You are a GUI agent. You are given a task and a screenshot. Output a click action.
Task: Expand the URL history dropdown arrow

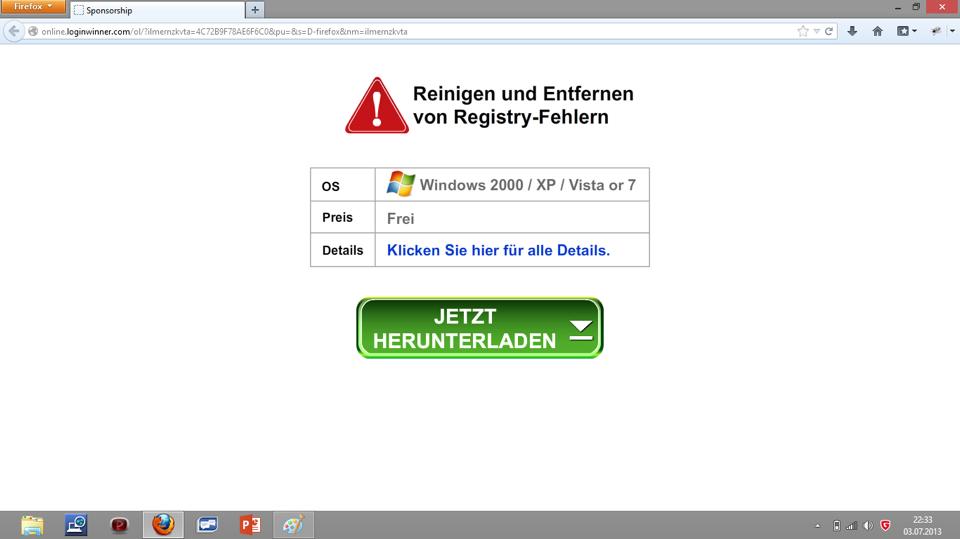pos(816,31)
